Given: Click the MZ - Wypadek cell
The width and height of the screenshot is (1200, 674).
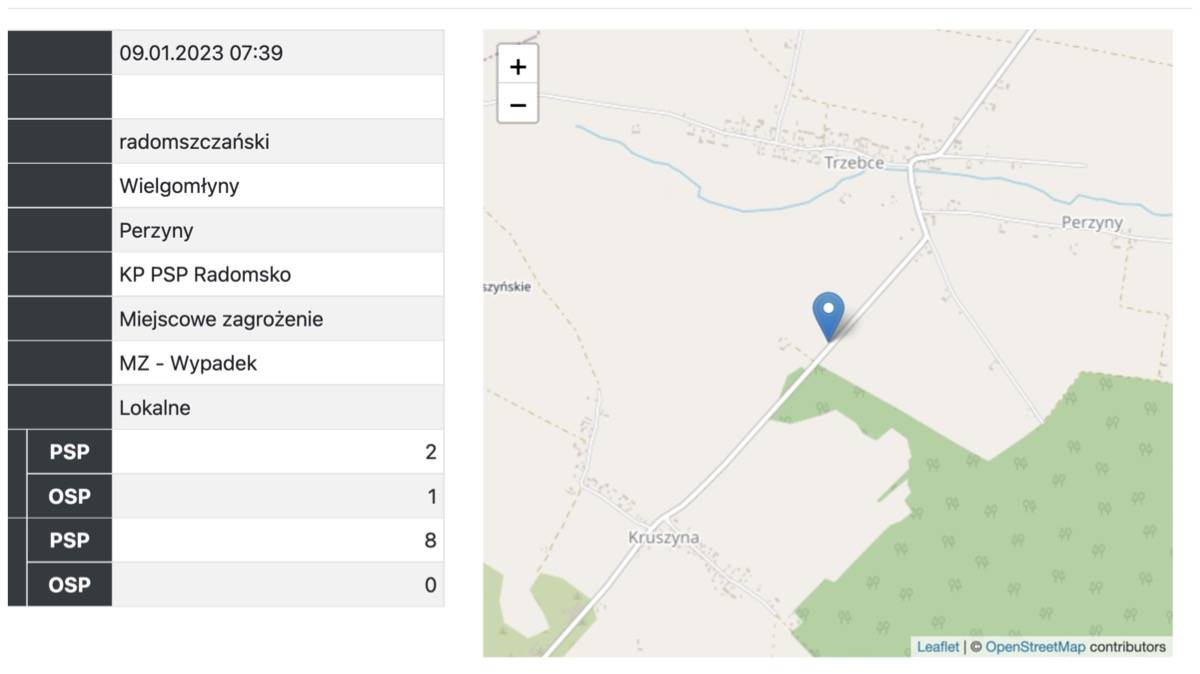Looking at the screenshot, I should (277, 364).
